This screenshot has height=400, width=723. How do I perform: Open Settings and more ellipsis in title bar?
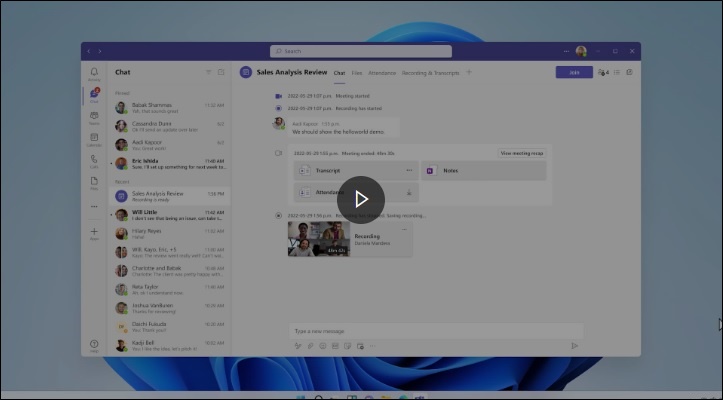click(566, 51)
